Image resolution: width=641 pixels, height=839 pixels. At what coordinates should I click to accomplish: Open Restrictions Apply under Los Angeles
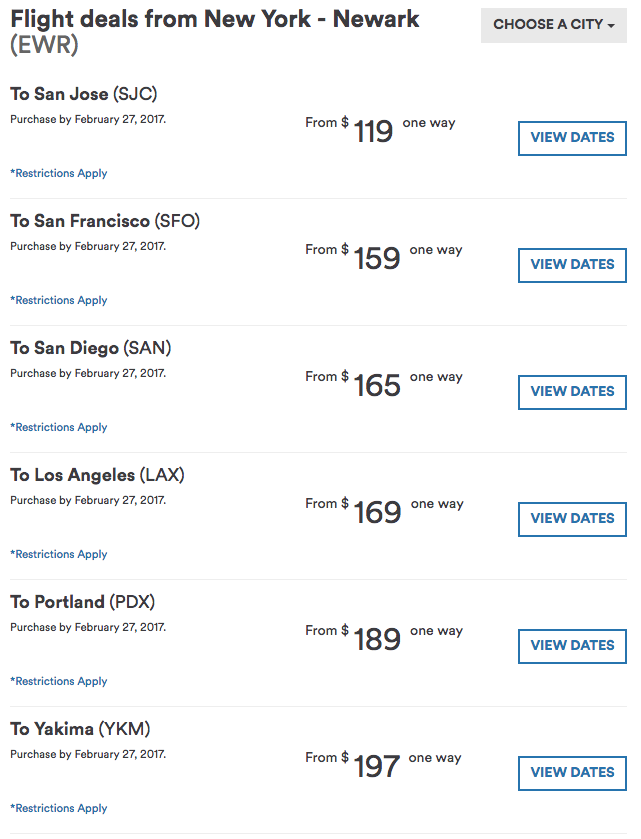coord(59,555)
